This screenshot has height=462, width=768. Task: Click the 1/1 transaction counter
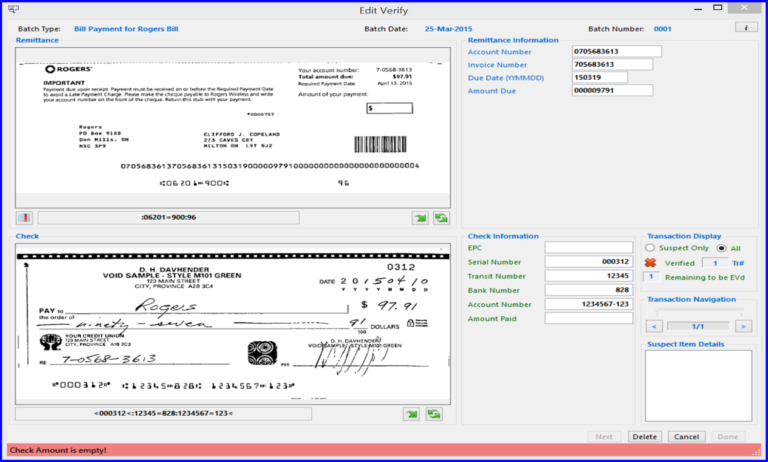698,326
